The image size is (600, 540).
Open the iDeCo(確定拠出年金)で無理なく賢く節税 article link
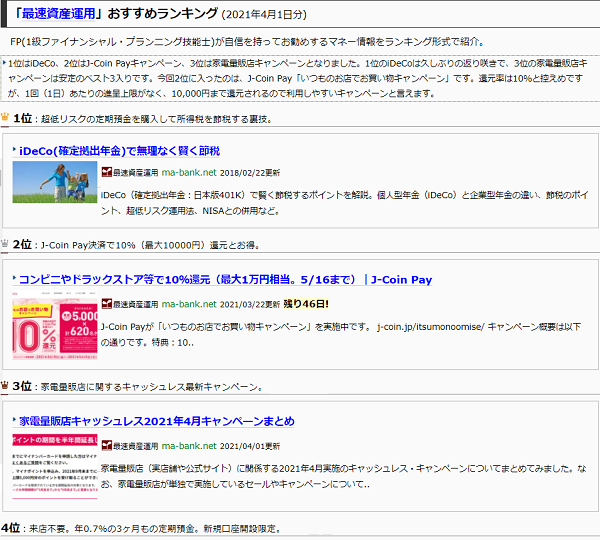119,151
